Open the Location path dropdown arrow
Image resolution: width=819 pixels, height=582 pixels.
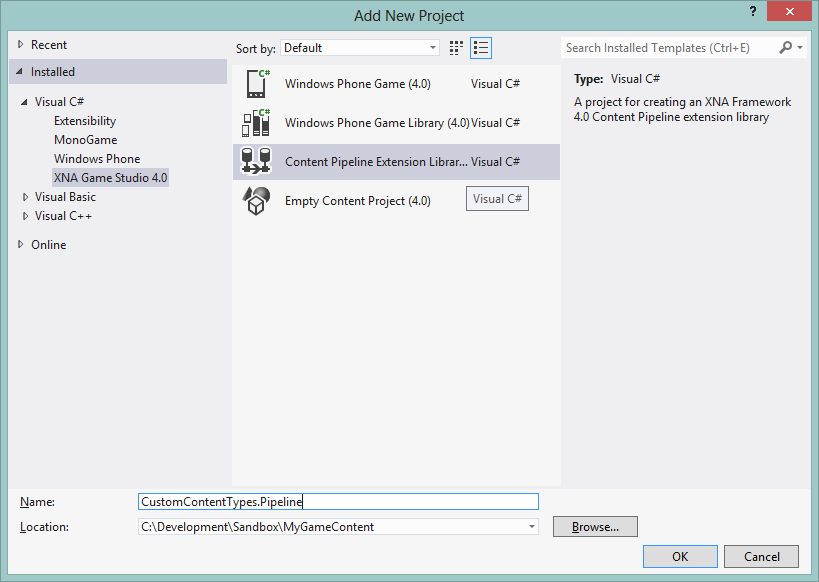coord(531,527)
